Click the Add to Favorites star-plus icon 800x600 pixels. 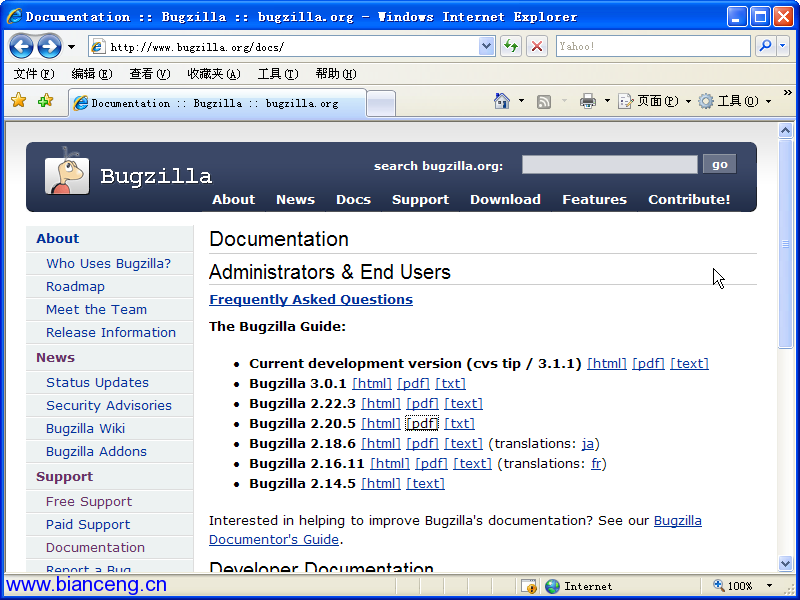click(x=45, y=101)
